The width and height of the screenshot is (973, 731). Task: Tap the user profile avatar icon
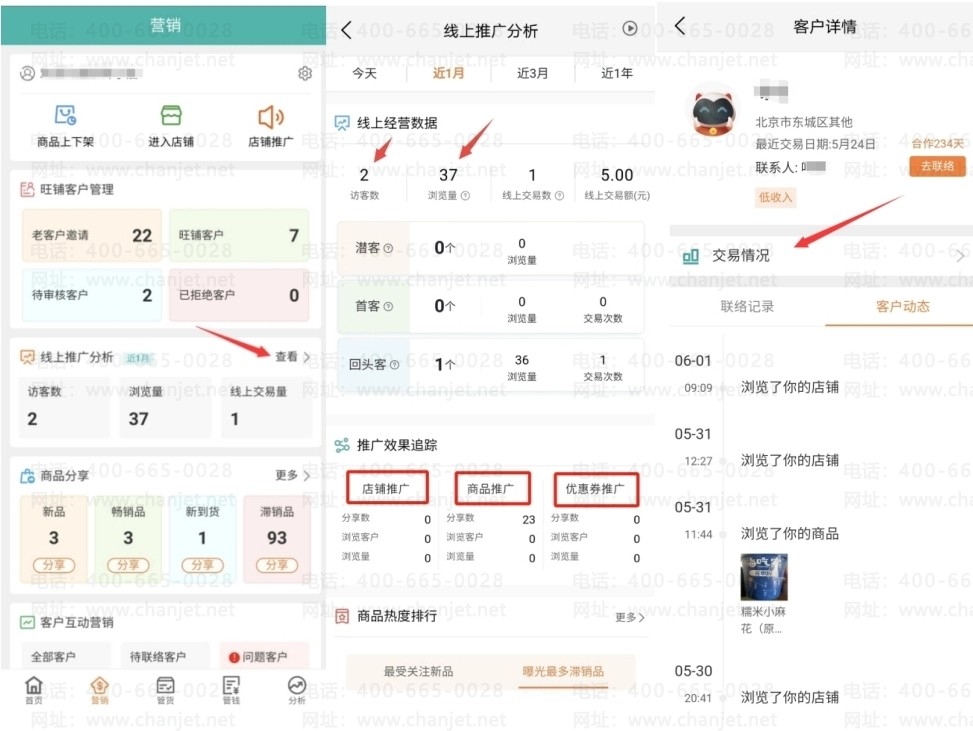(x=27, y=74)
